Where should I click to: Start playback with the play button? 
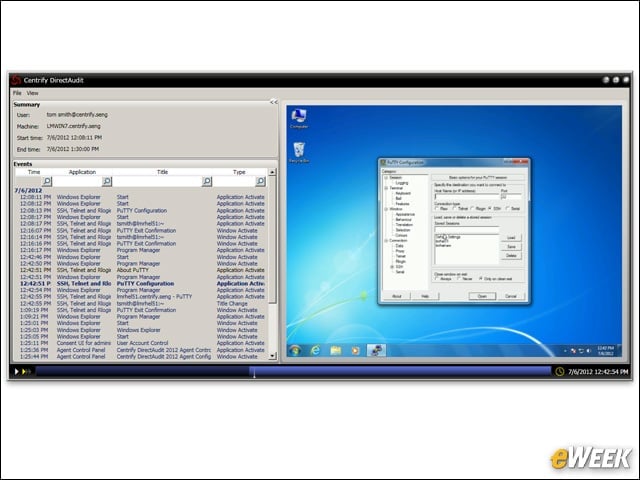[x=16, y=371]
